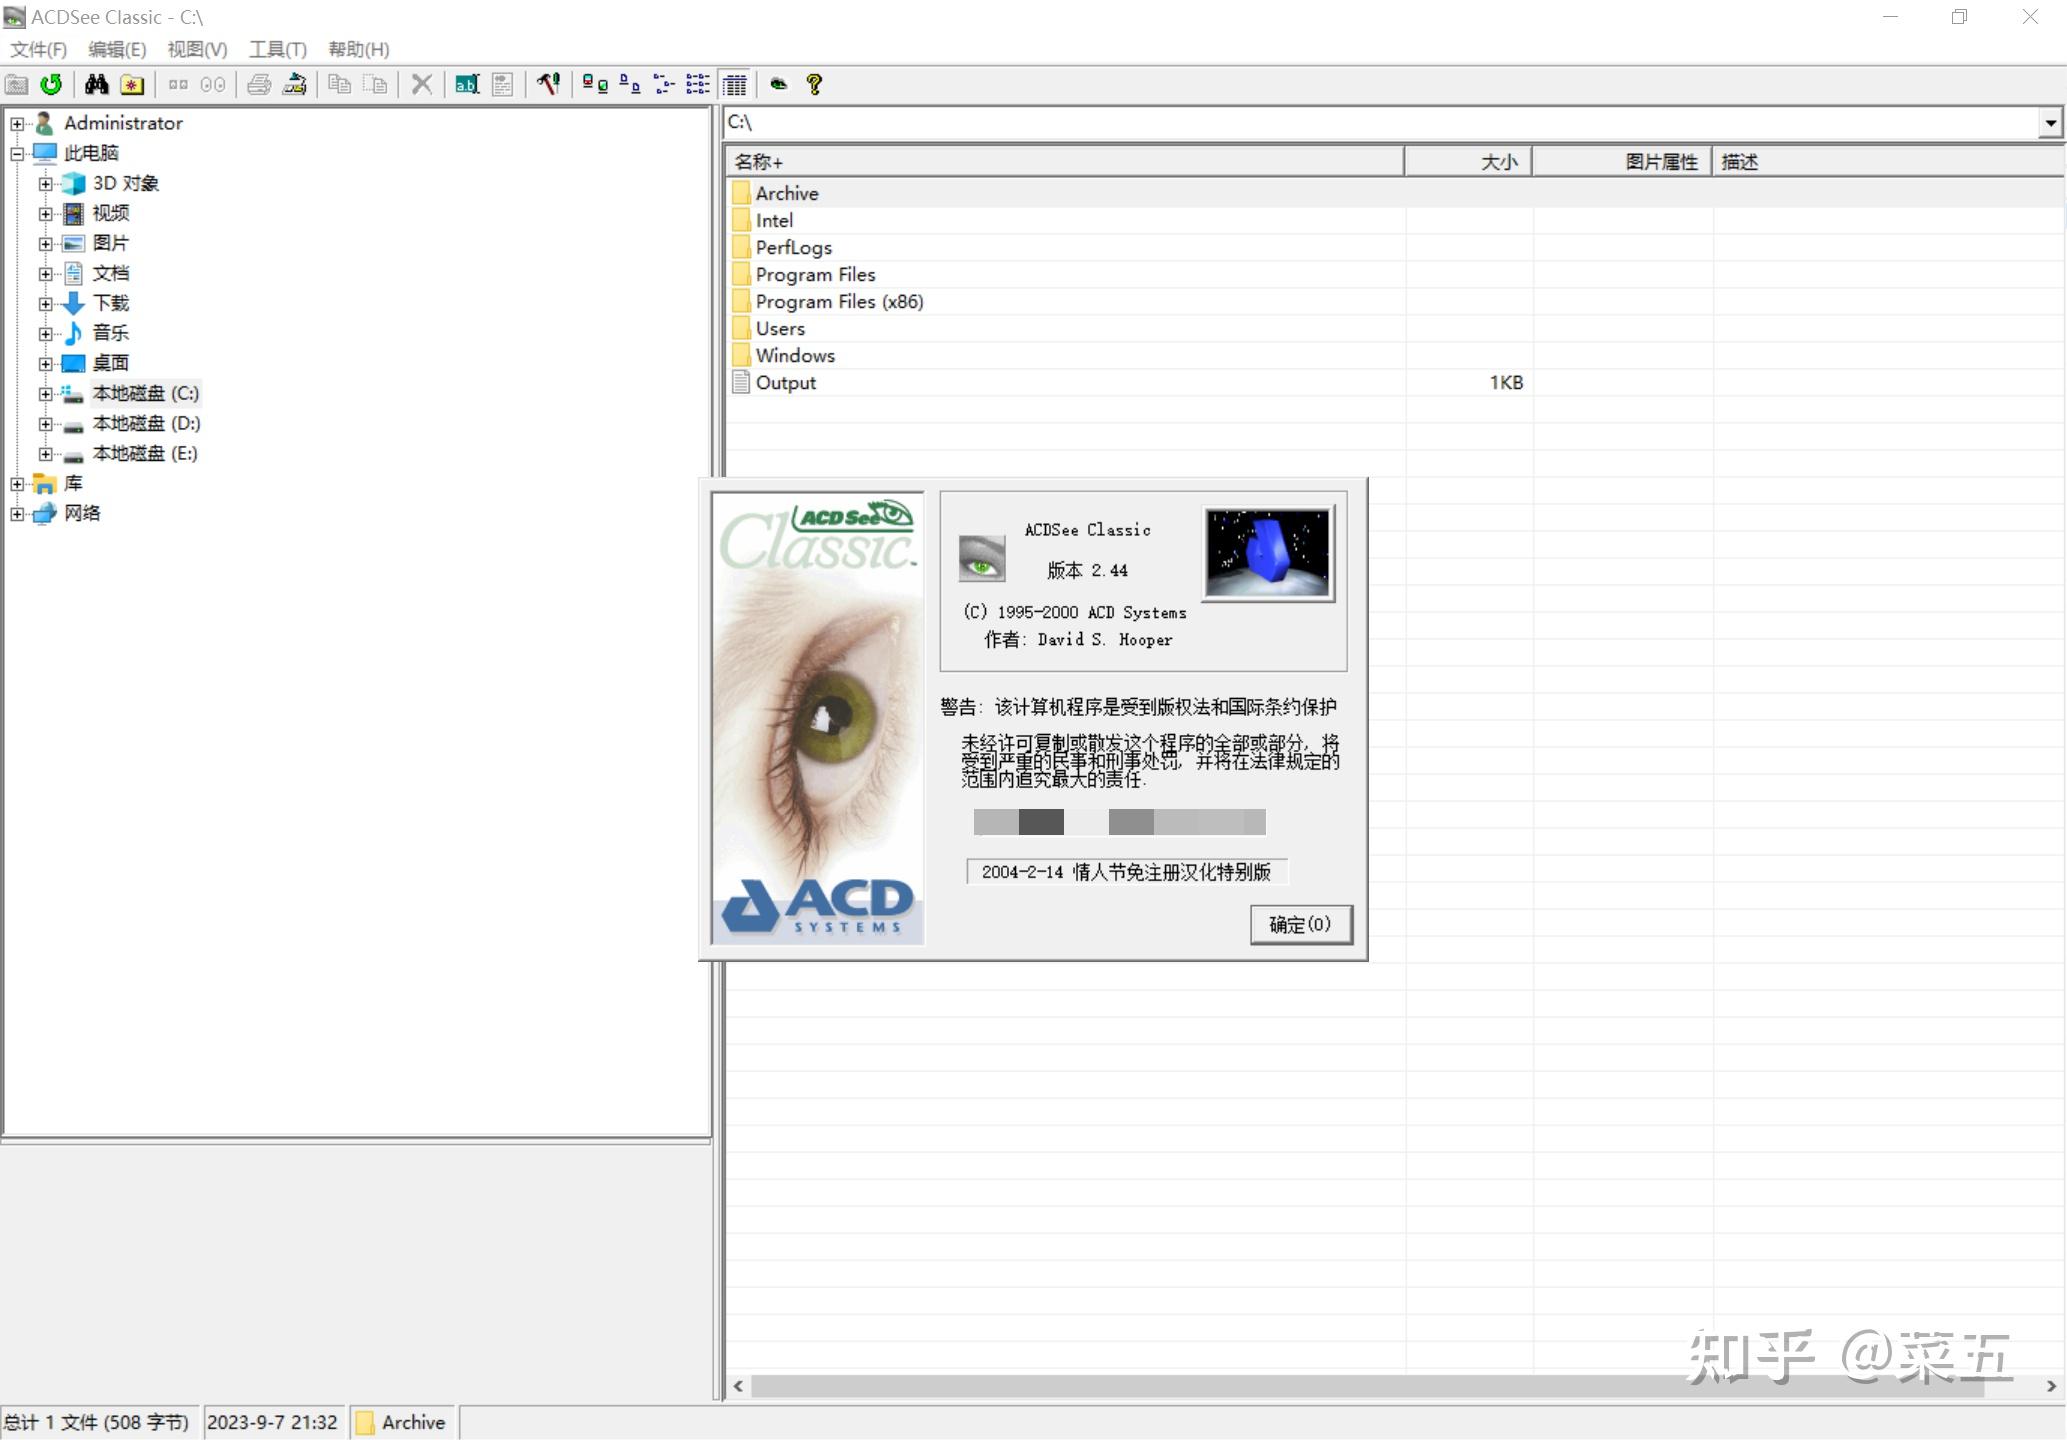Toggle the details list view button
This screenshot has height=1440, width=2067.
coord(735,85)
